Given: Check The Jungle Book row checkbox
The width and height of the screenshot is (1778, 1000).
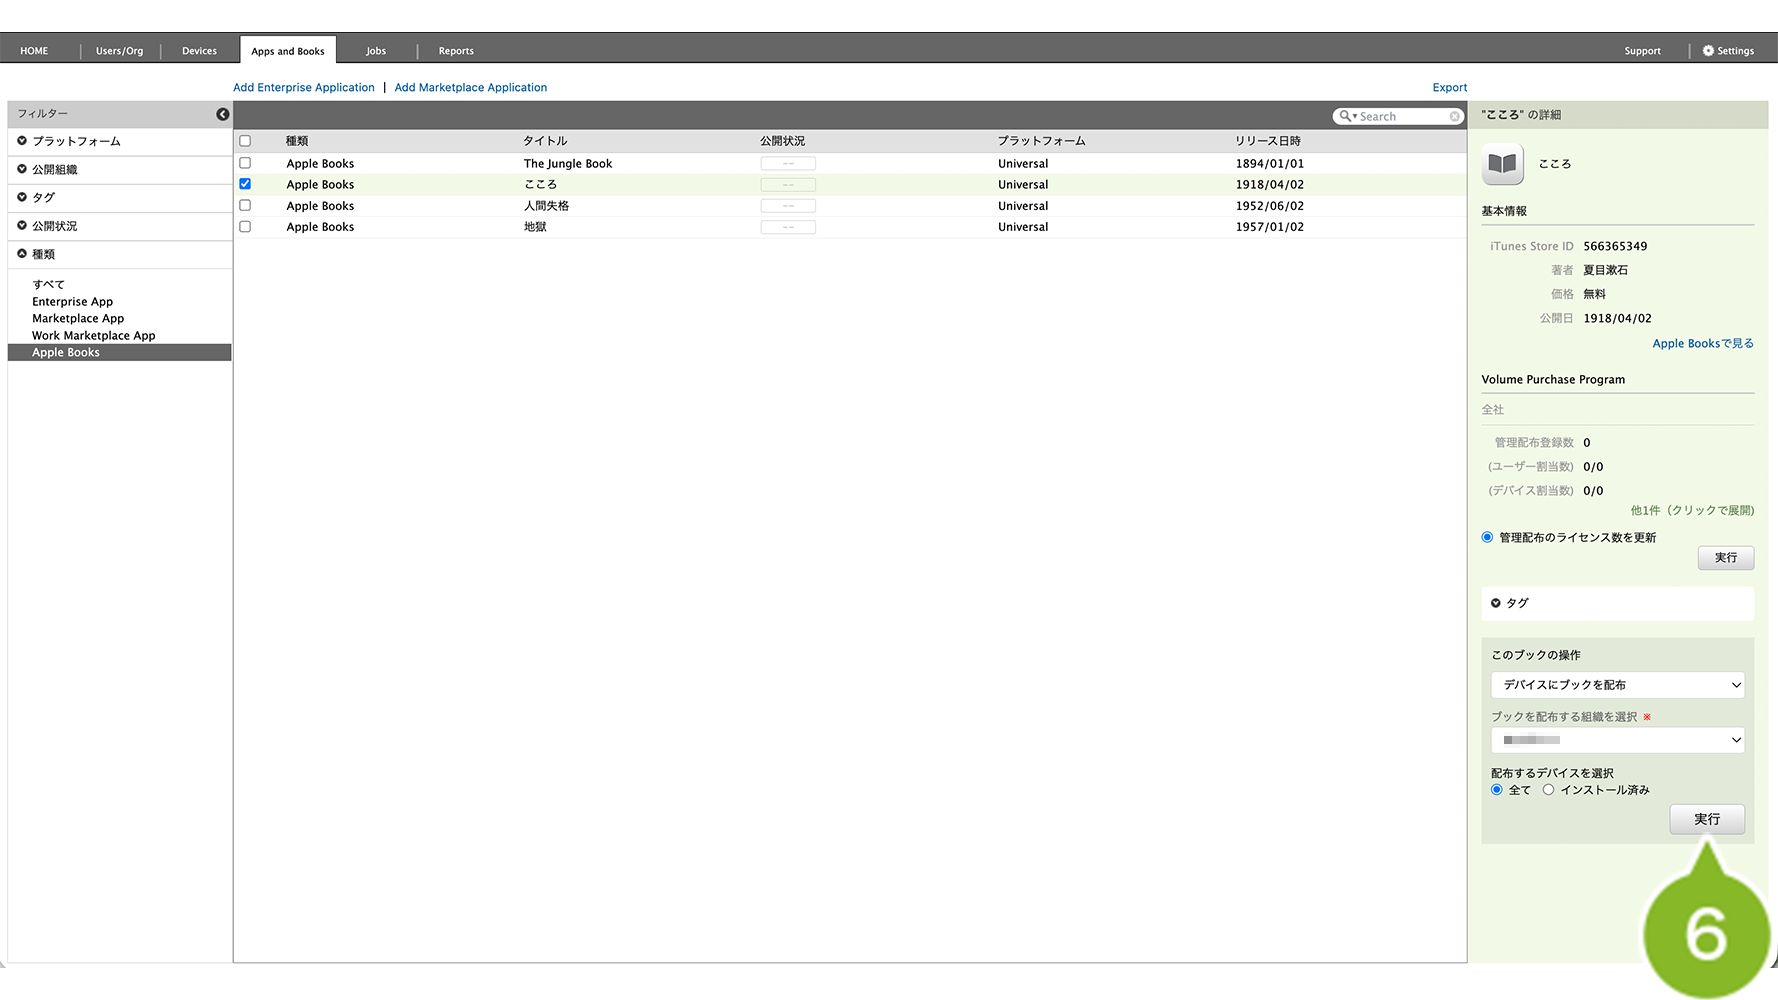Looking at the screenshot, I should (x=245, y=163).
